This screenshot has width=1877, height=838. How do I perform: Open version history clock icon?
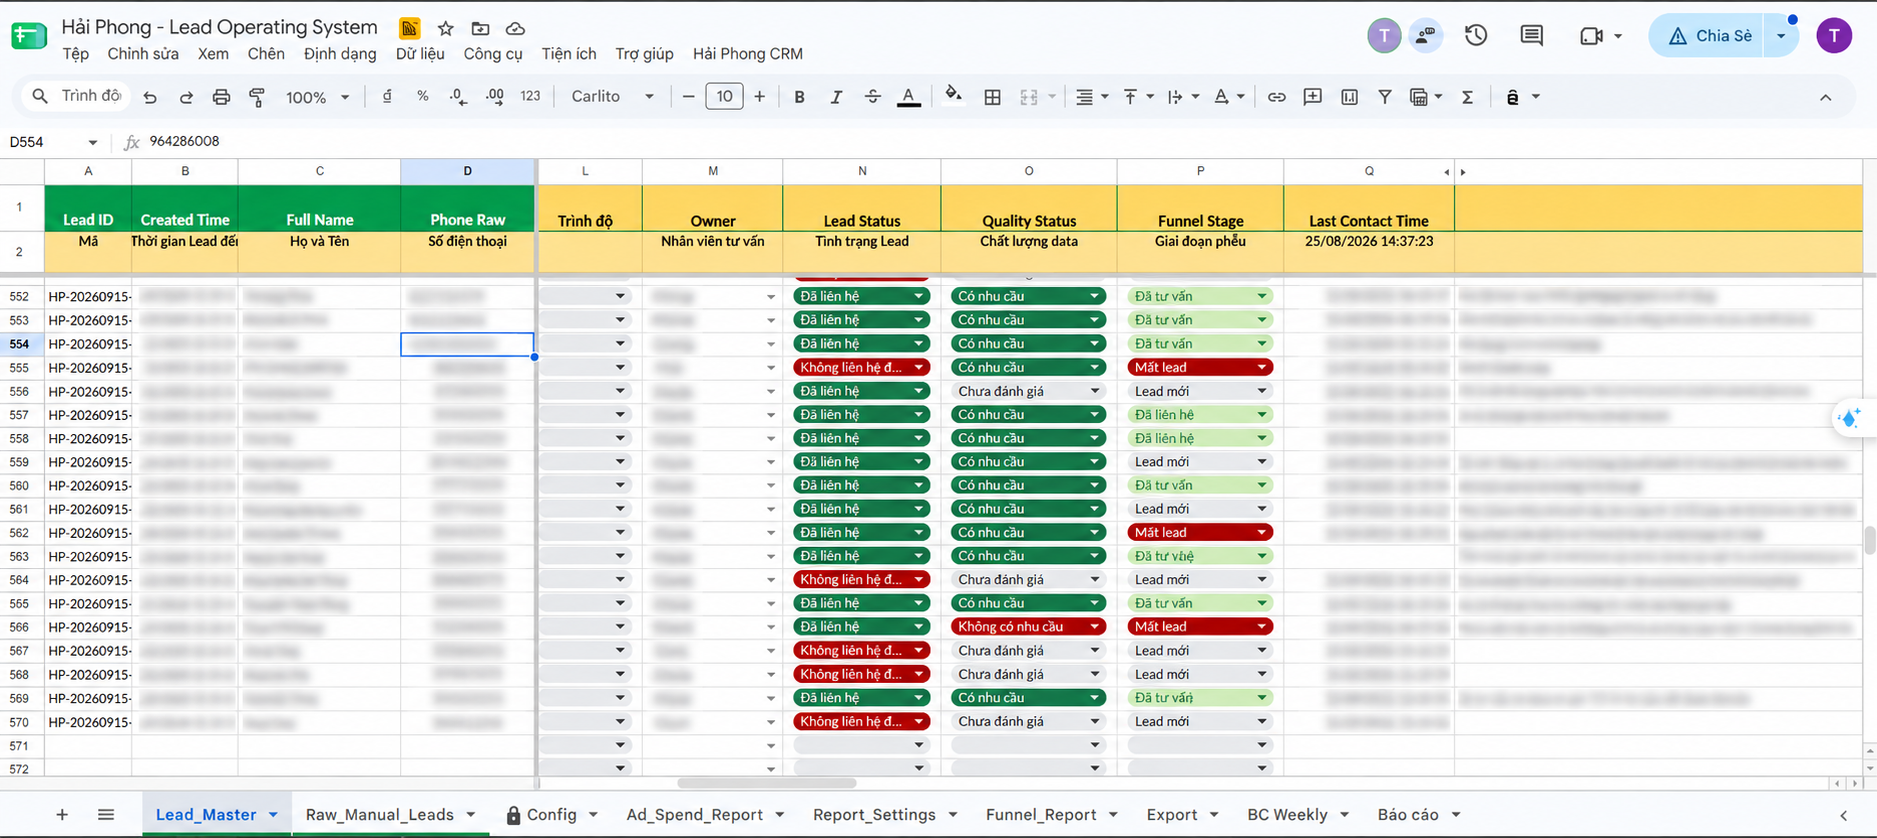1476,36
